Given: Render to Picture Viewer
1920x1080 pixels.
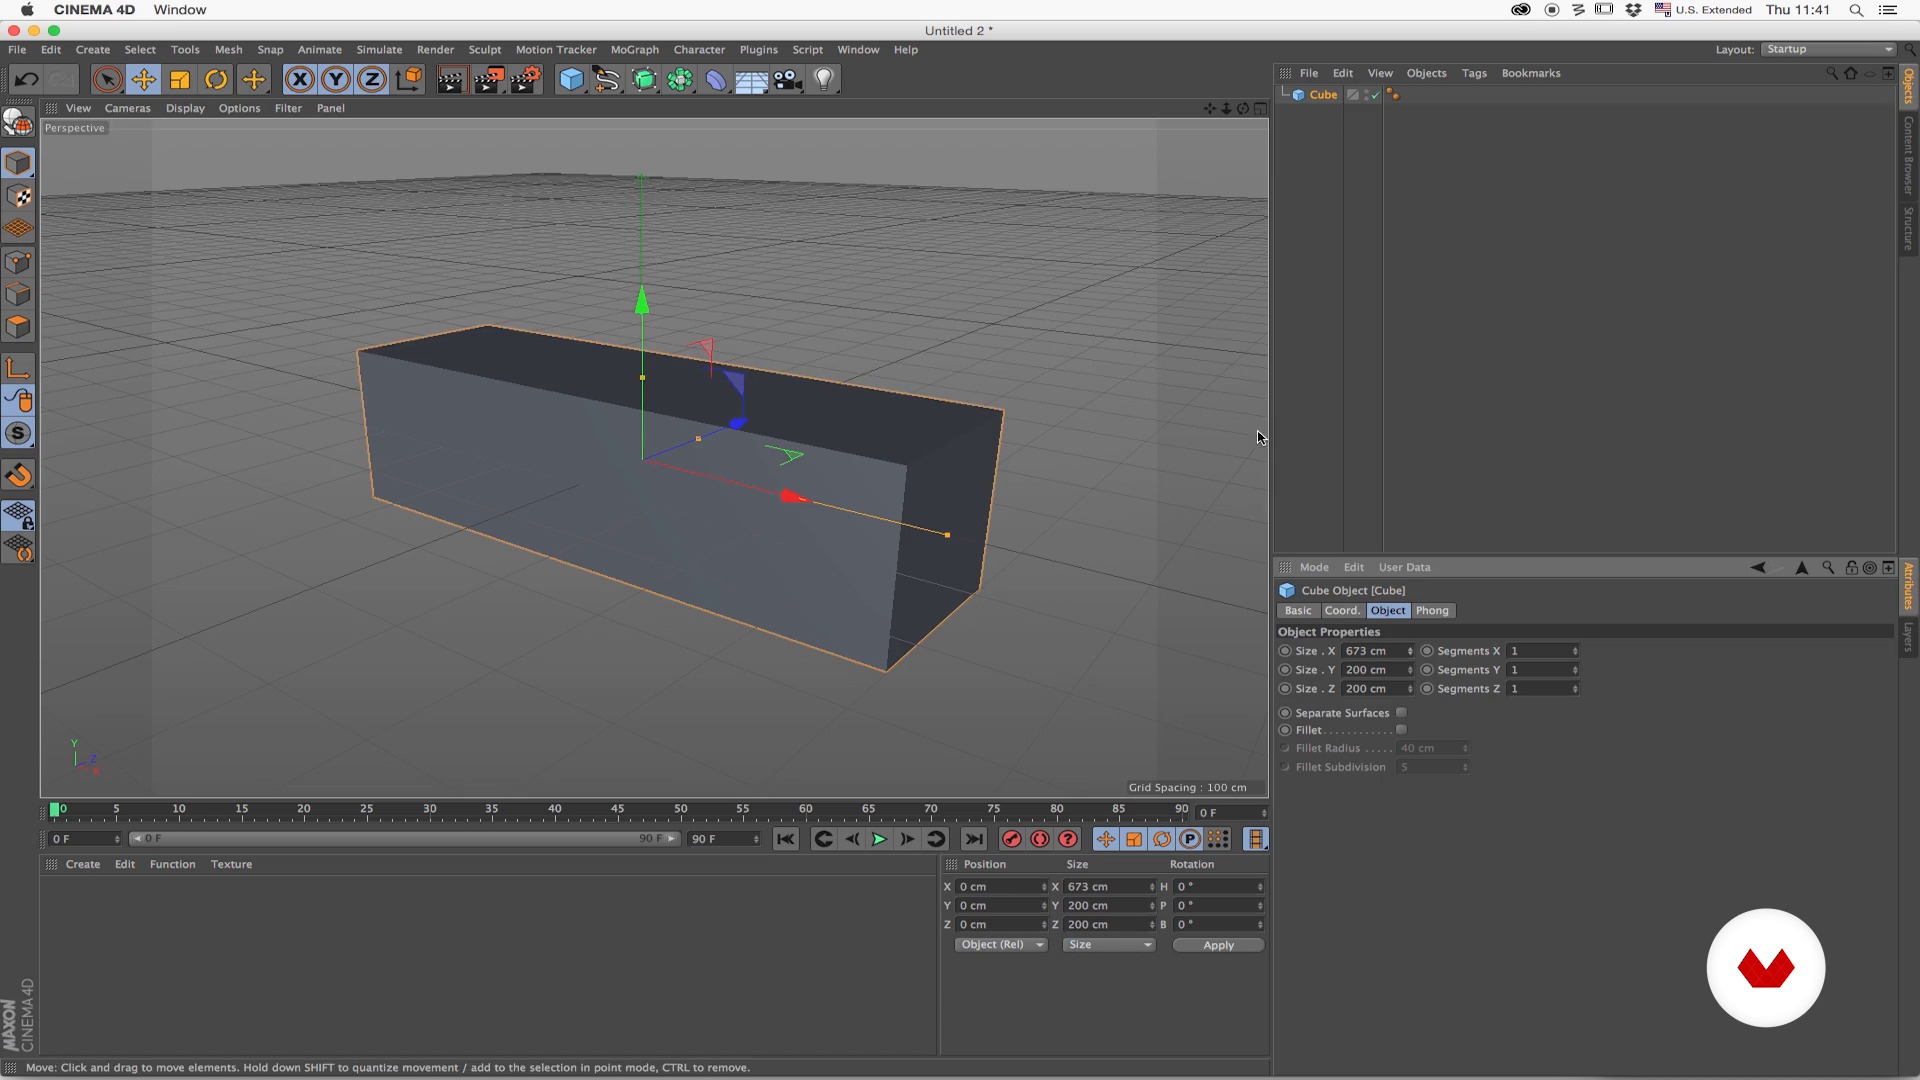Looking at the screenshot, I should (x=488, y=80).
